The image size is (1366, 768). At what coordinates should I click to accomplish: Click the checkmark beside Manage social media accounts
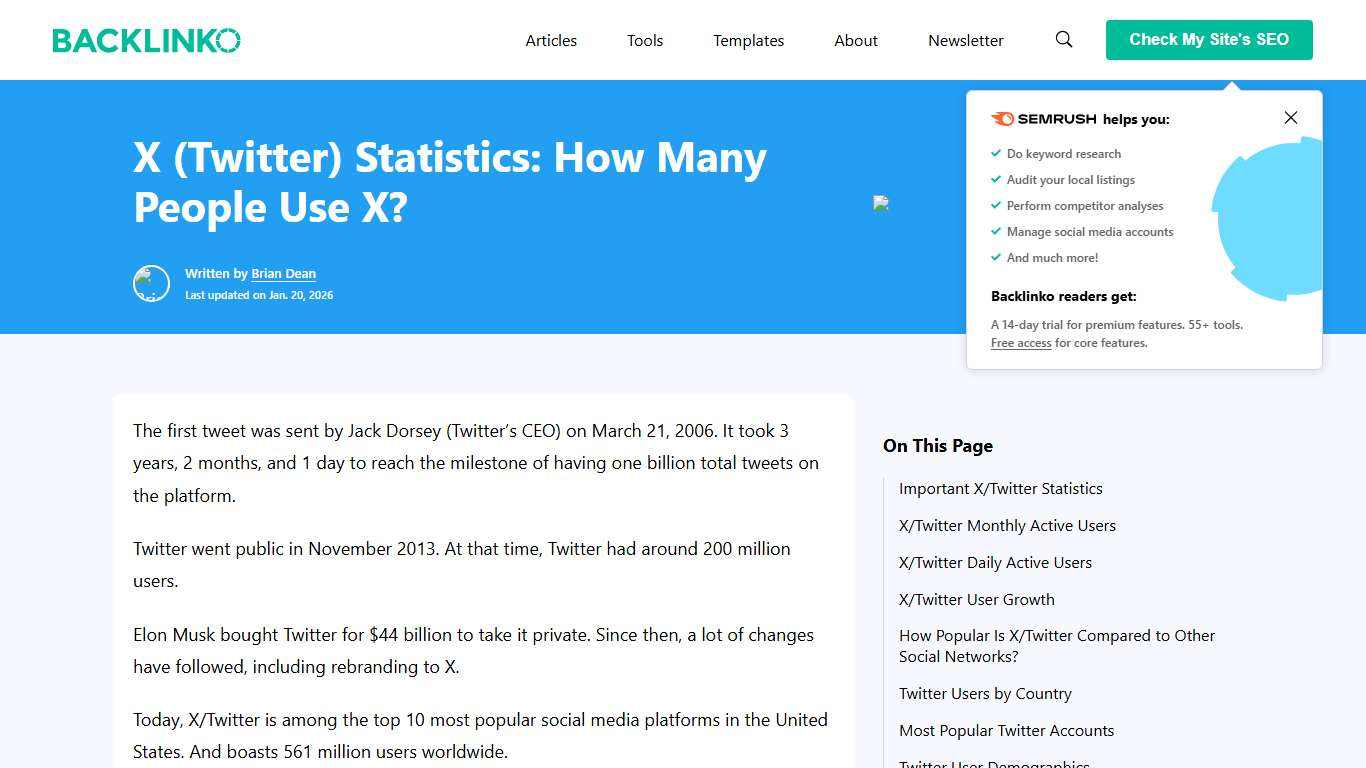coord(996,231)
